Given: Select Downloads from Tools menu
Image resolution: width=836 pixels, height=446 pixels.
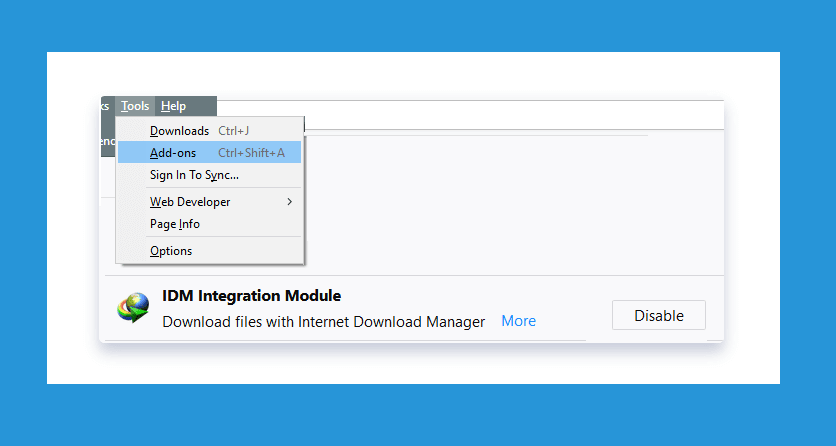Looking at the screenshot, I should [x=210, y=131].
